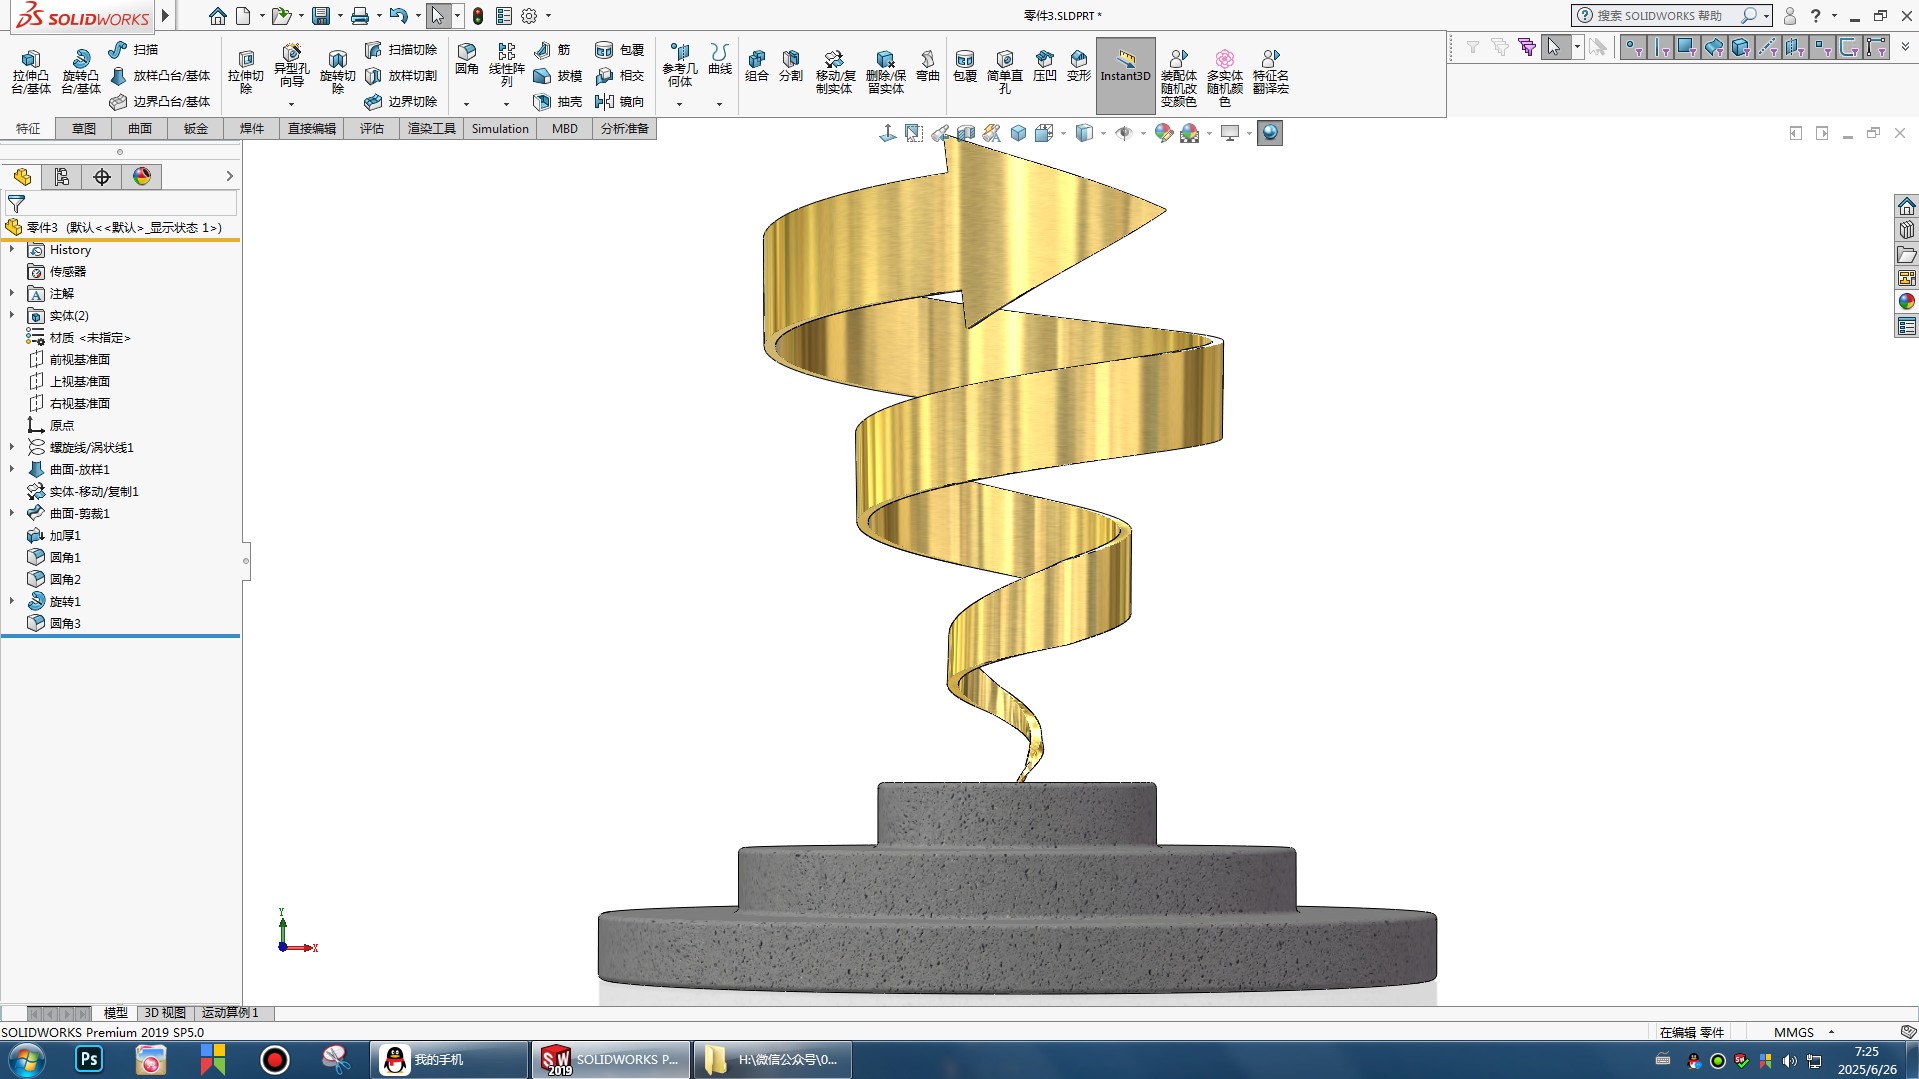The height and width of the screenshot is (1079, 1919).
Task: Click the 组合 combine tool
Action: pos(757,66)
